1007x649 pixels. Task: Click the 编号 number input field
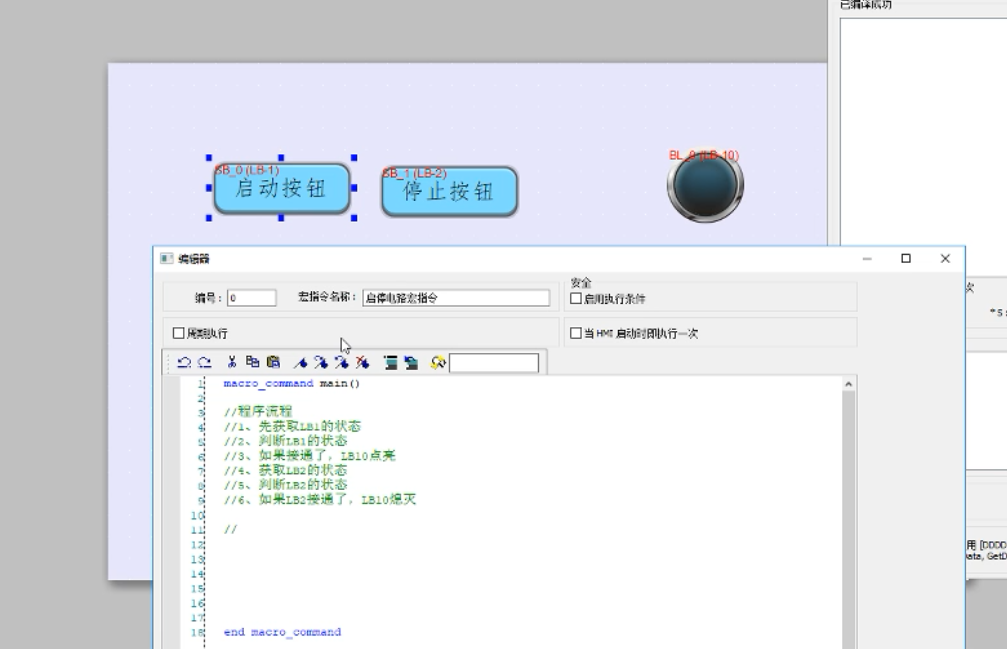click(x=251, y=298)
